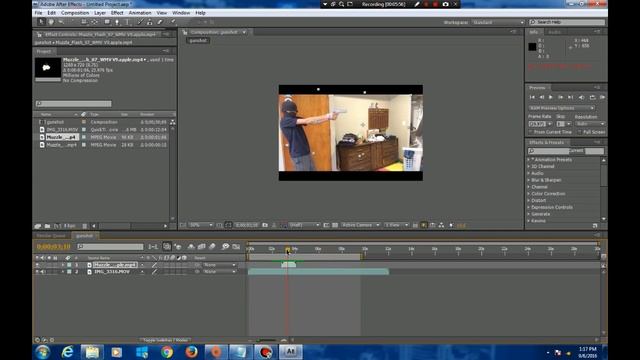Open the viewer magnification 50% dropdown

pyautogui.click(x=201, y=225)
